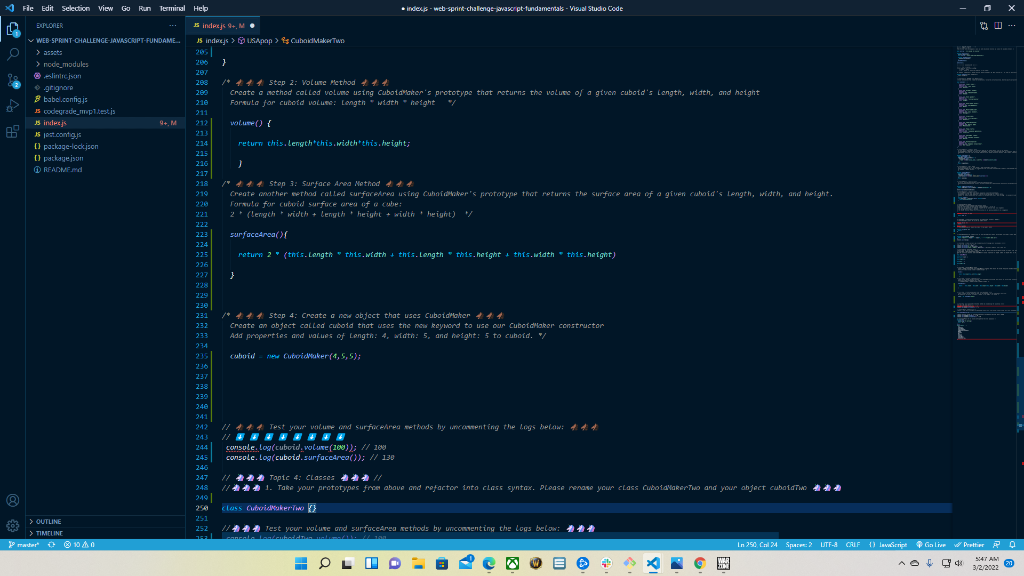Open the Accounts icon in activity bar
Viewport: 1024px width, 576px height.
[x=12, y=500]
